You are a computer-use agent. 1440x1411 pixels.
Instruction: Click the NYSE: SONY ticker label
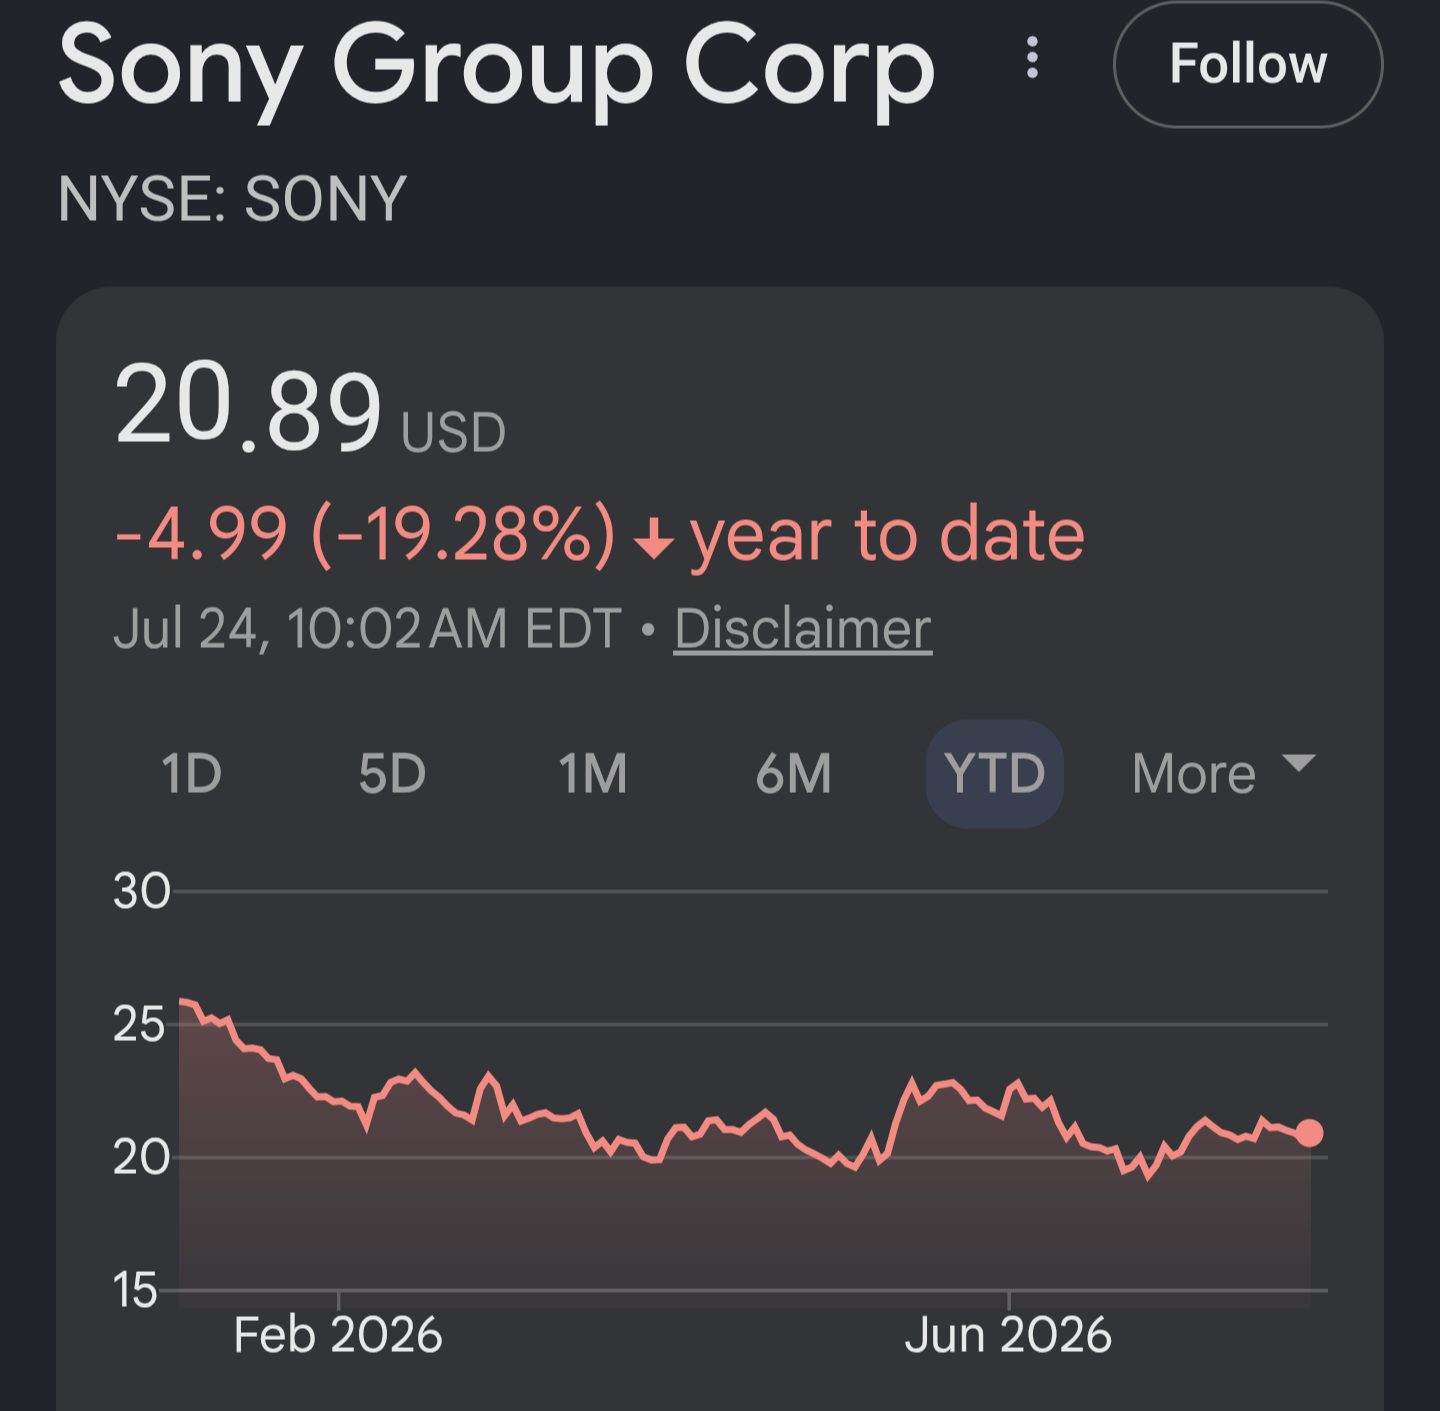[232, 199]
